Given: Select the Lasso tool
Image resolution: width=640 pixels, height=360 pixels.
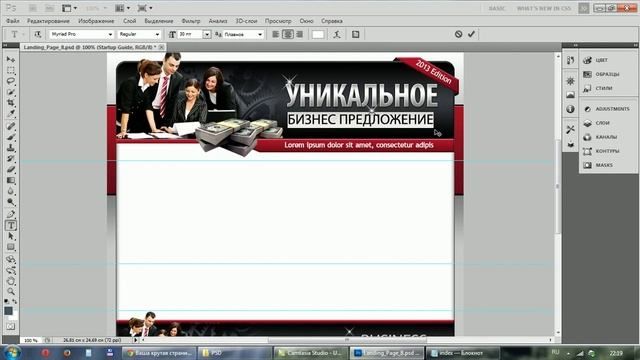Looking at the screenshot, I should [x=11, y=81].
